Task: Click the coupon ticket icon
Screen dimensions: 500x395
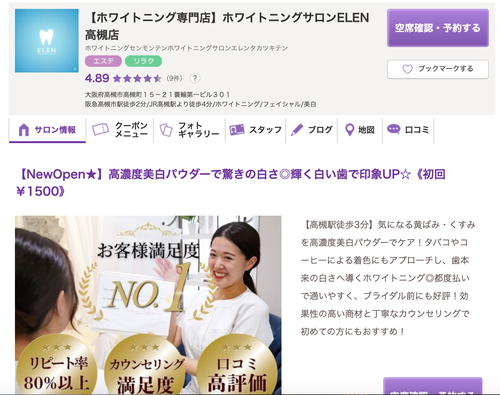Action: pyautogui.click(x=100, y=130)
